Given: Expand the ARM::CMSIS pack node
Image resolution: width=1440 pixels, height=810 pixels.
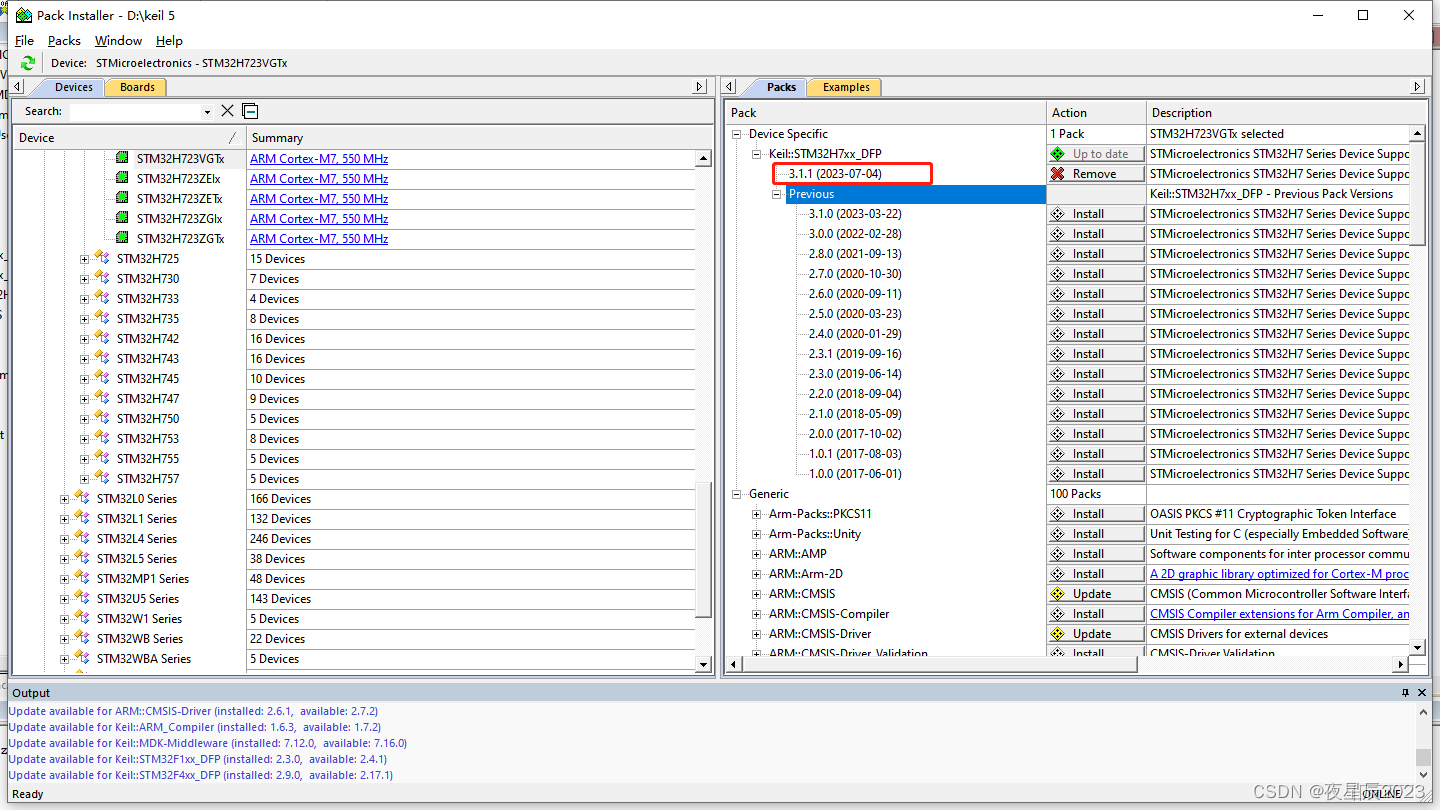Looking at the screenshot, I should click(x=757, y=594).
